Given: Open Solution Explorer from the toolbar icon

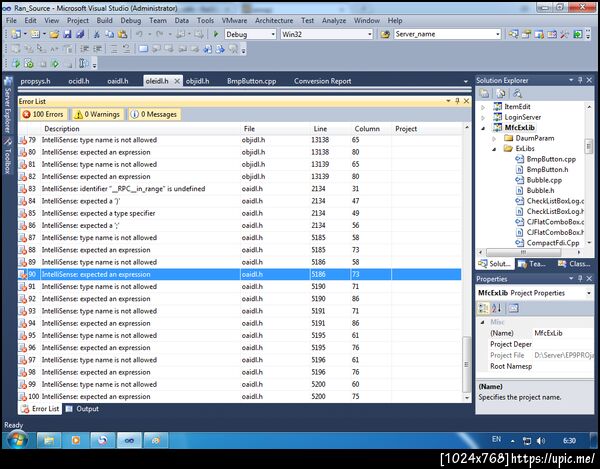Looking at the screenshot, I should (513, 34).
